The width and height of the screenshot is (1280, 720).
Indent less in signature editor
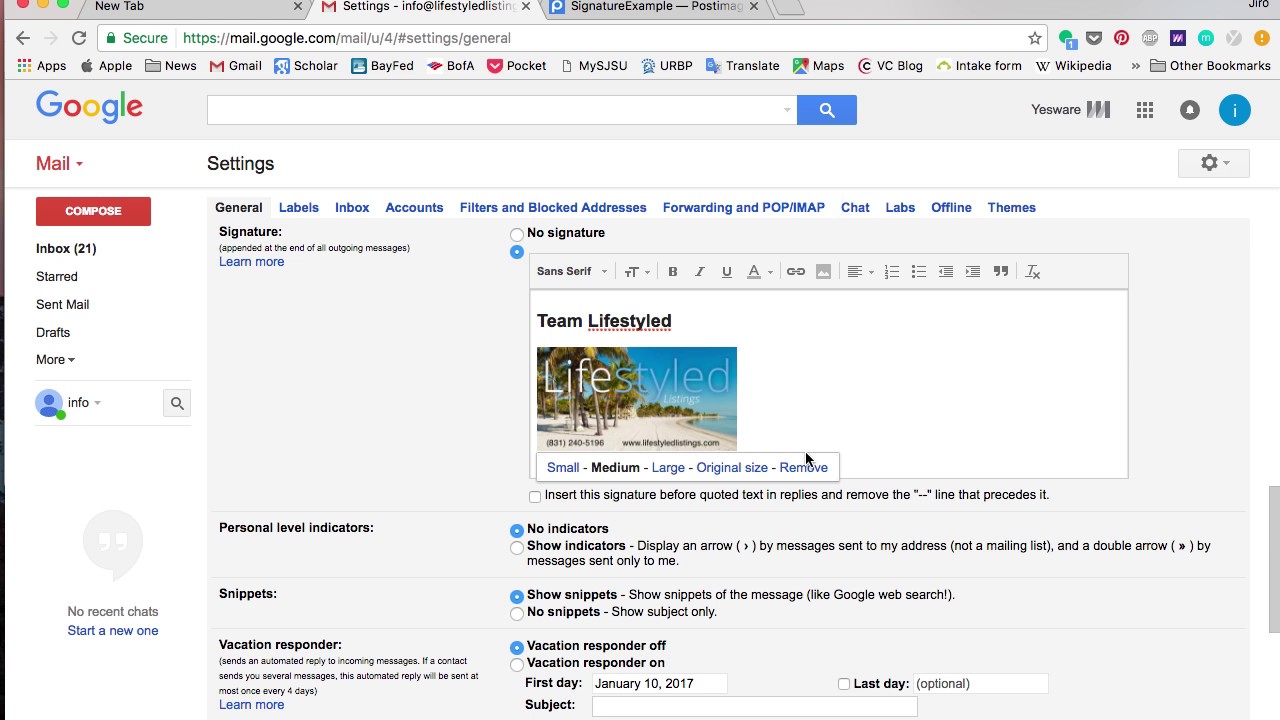tap(946, 272)
